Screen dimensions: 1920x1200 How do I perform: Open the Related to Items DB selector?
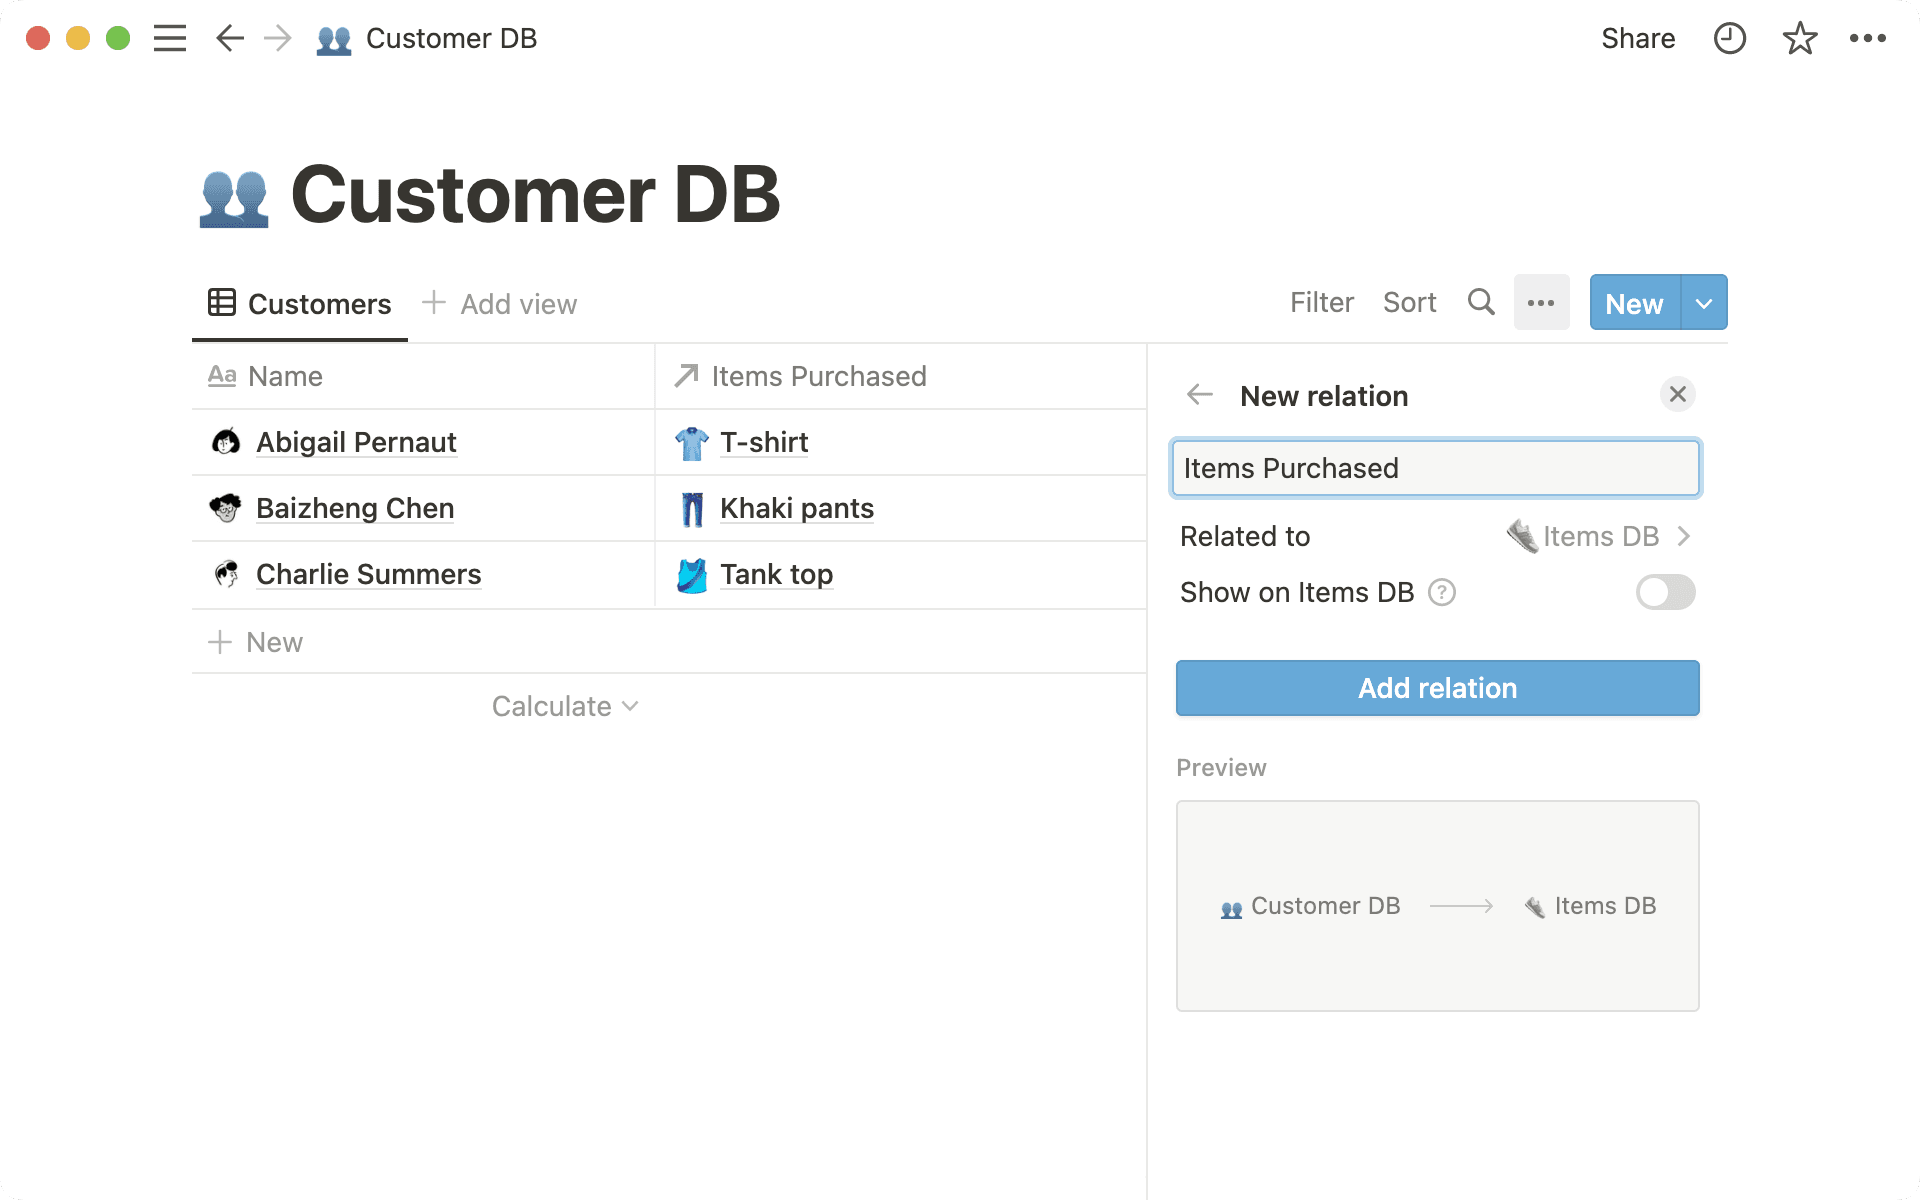(x=1598, y=536)
